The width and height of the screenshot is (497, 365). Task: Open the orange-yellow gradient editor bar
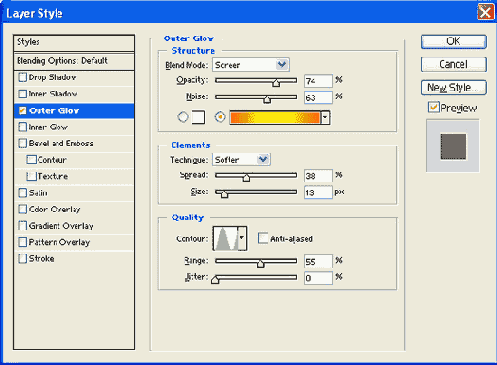pyautogui.click(x=275, y=118)
